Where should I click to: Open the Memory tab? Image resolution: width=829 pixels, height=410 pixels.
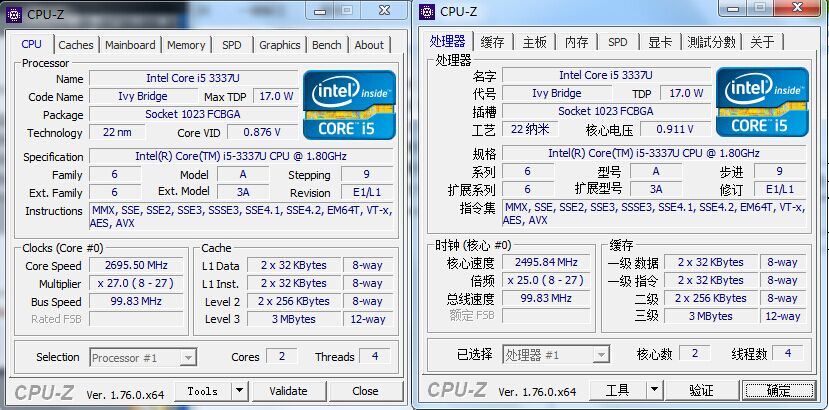point(186,45)
